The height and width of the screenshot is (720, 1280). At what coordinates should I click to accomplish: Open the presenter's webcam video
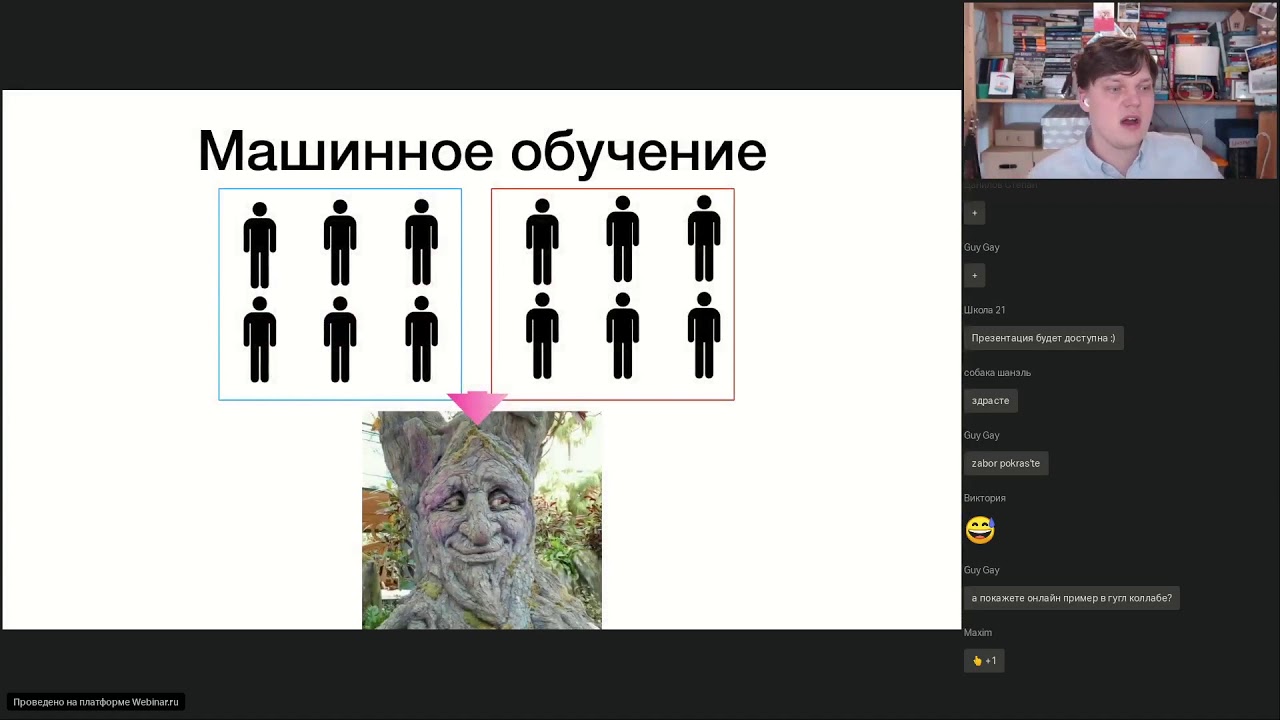click(x=1120, y=91)
